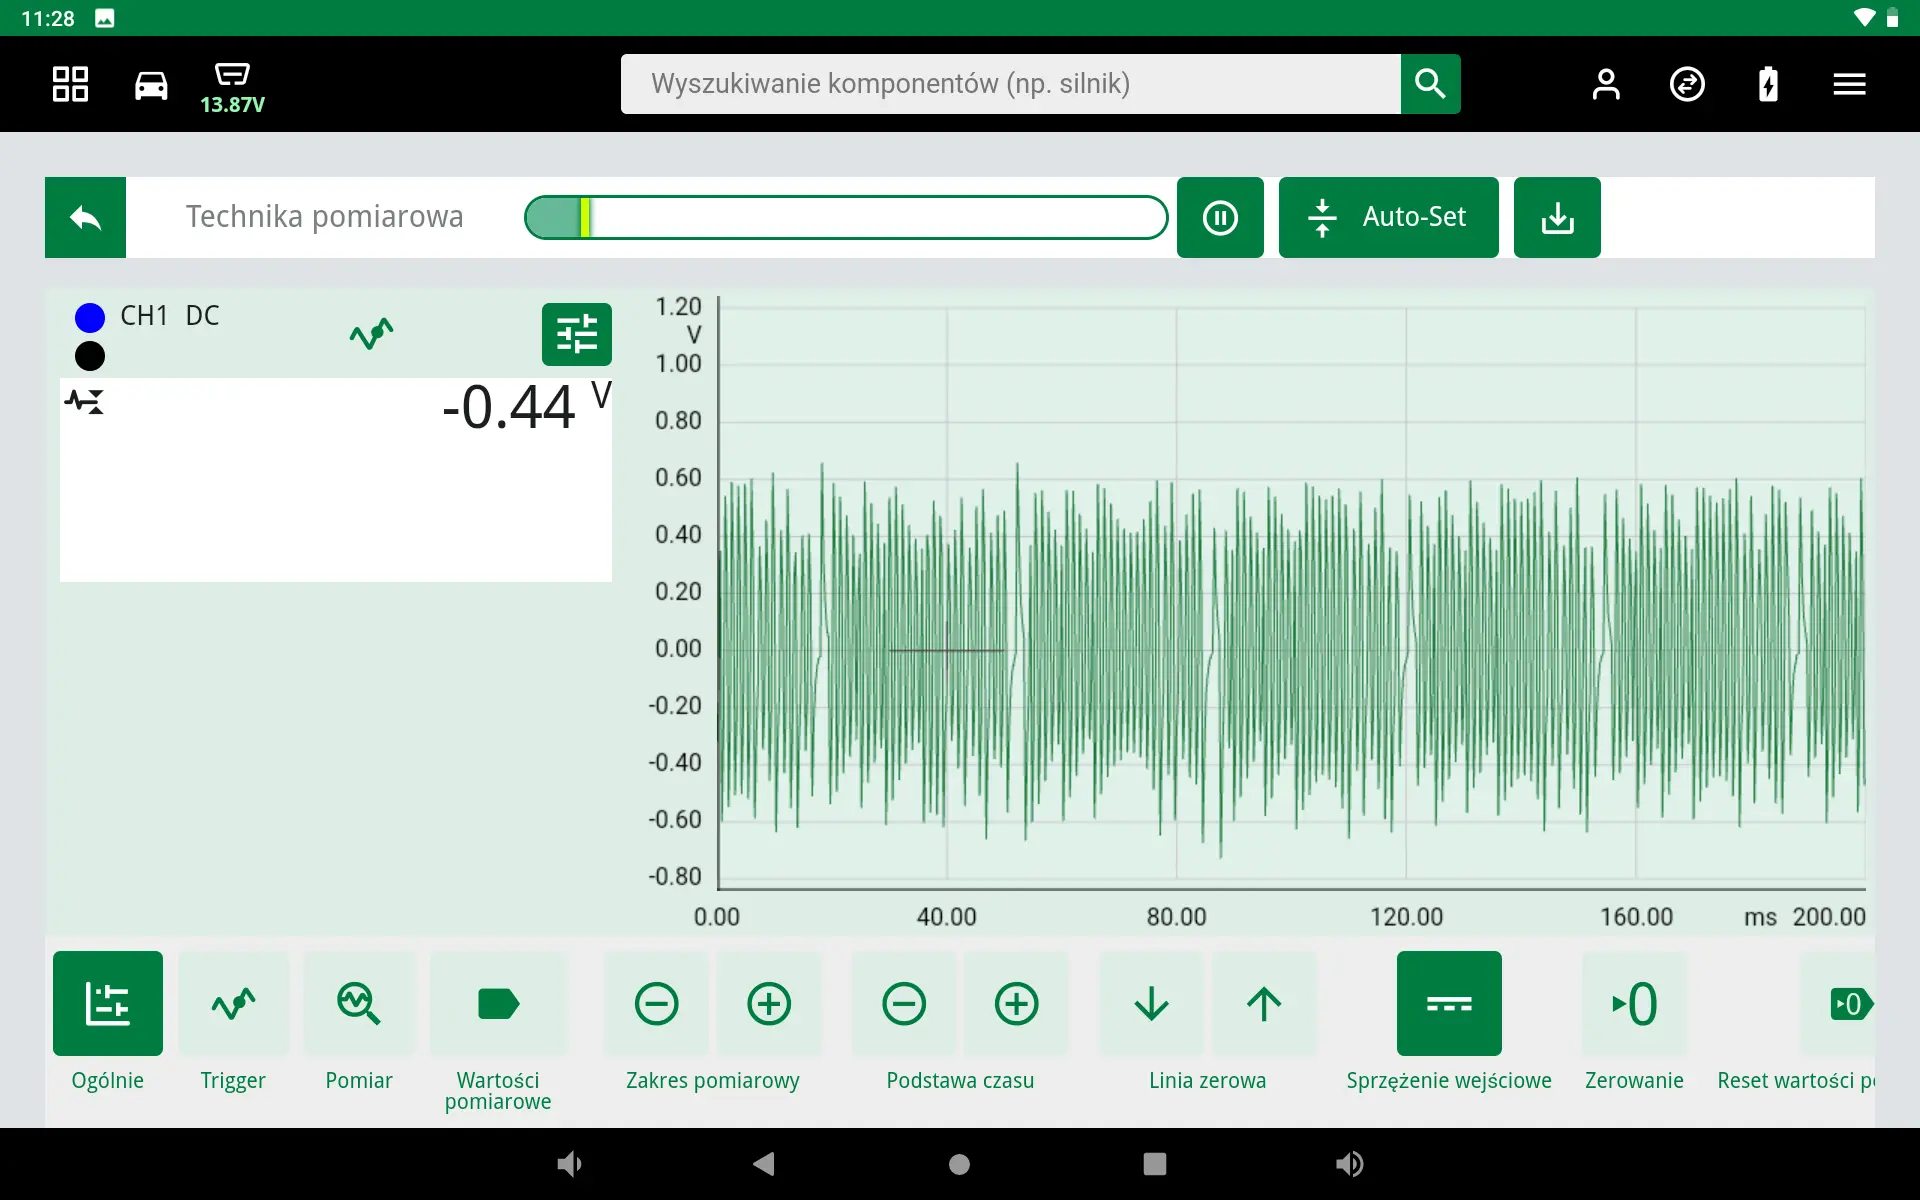Increase Podstawa czasu with plus
This screenshot has width=1920, height=1200.
click(x=1017, y=1003)
